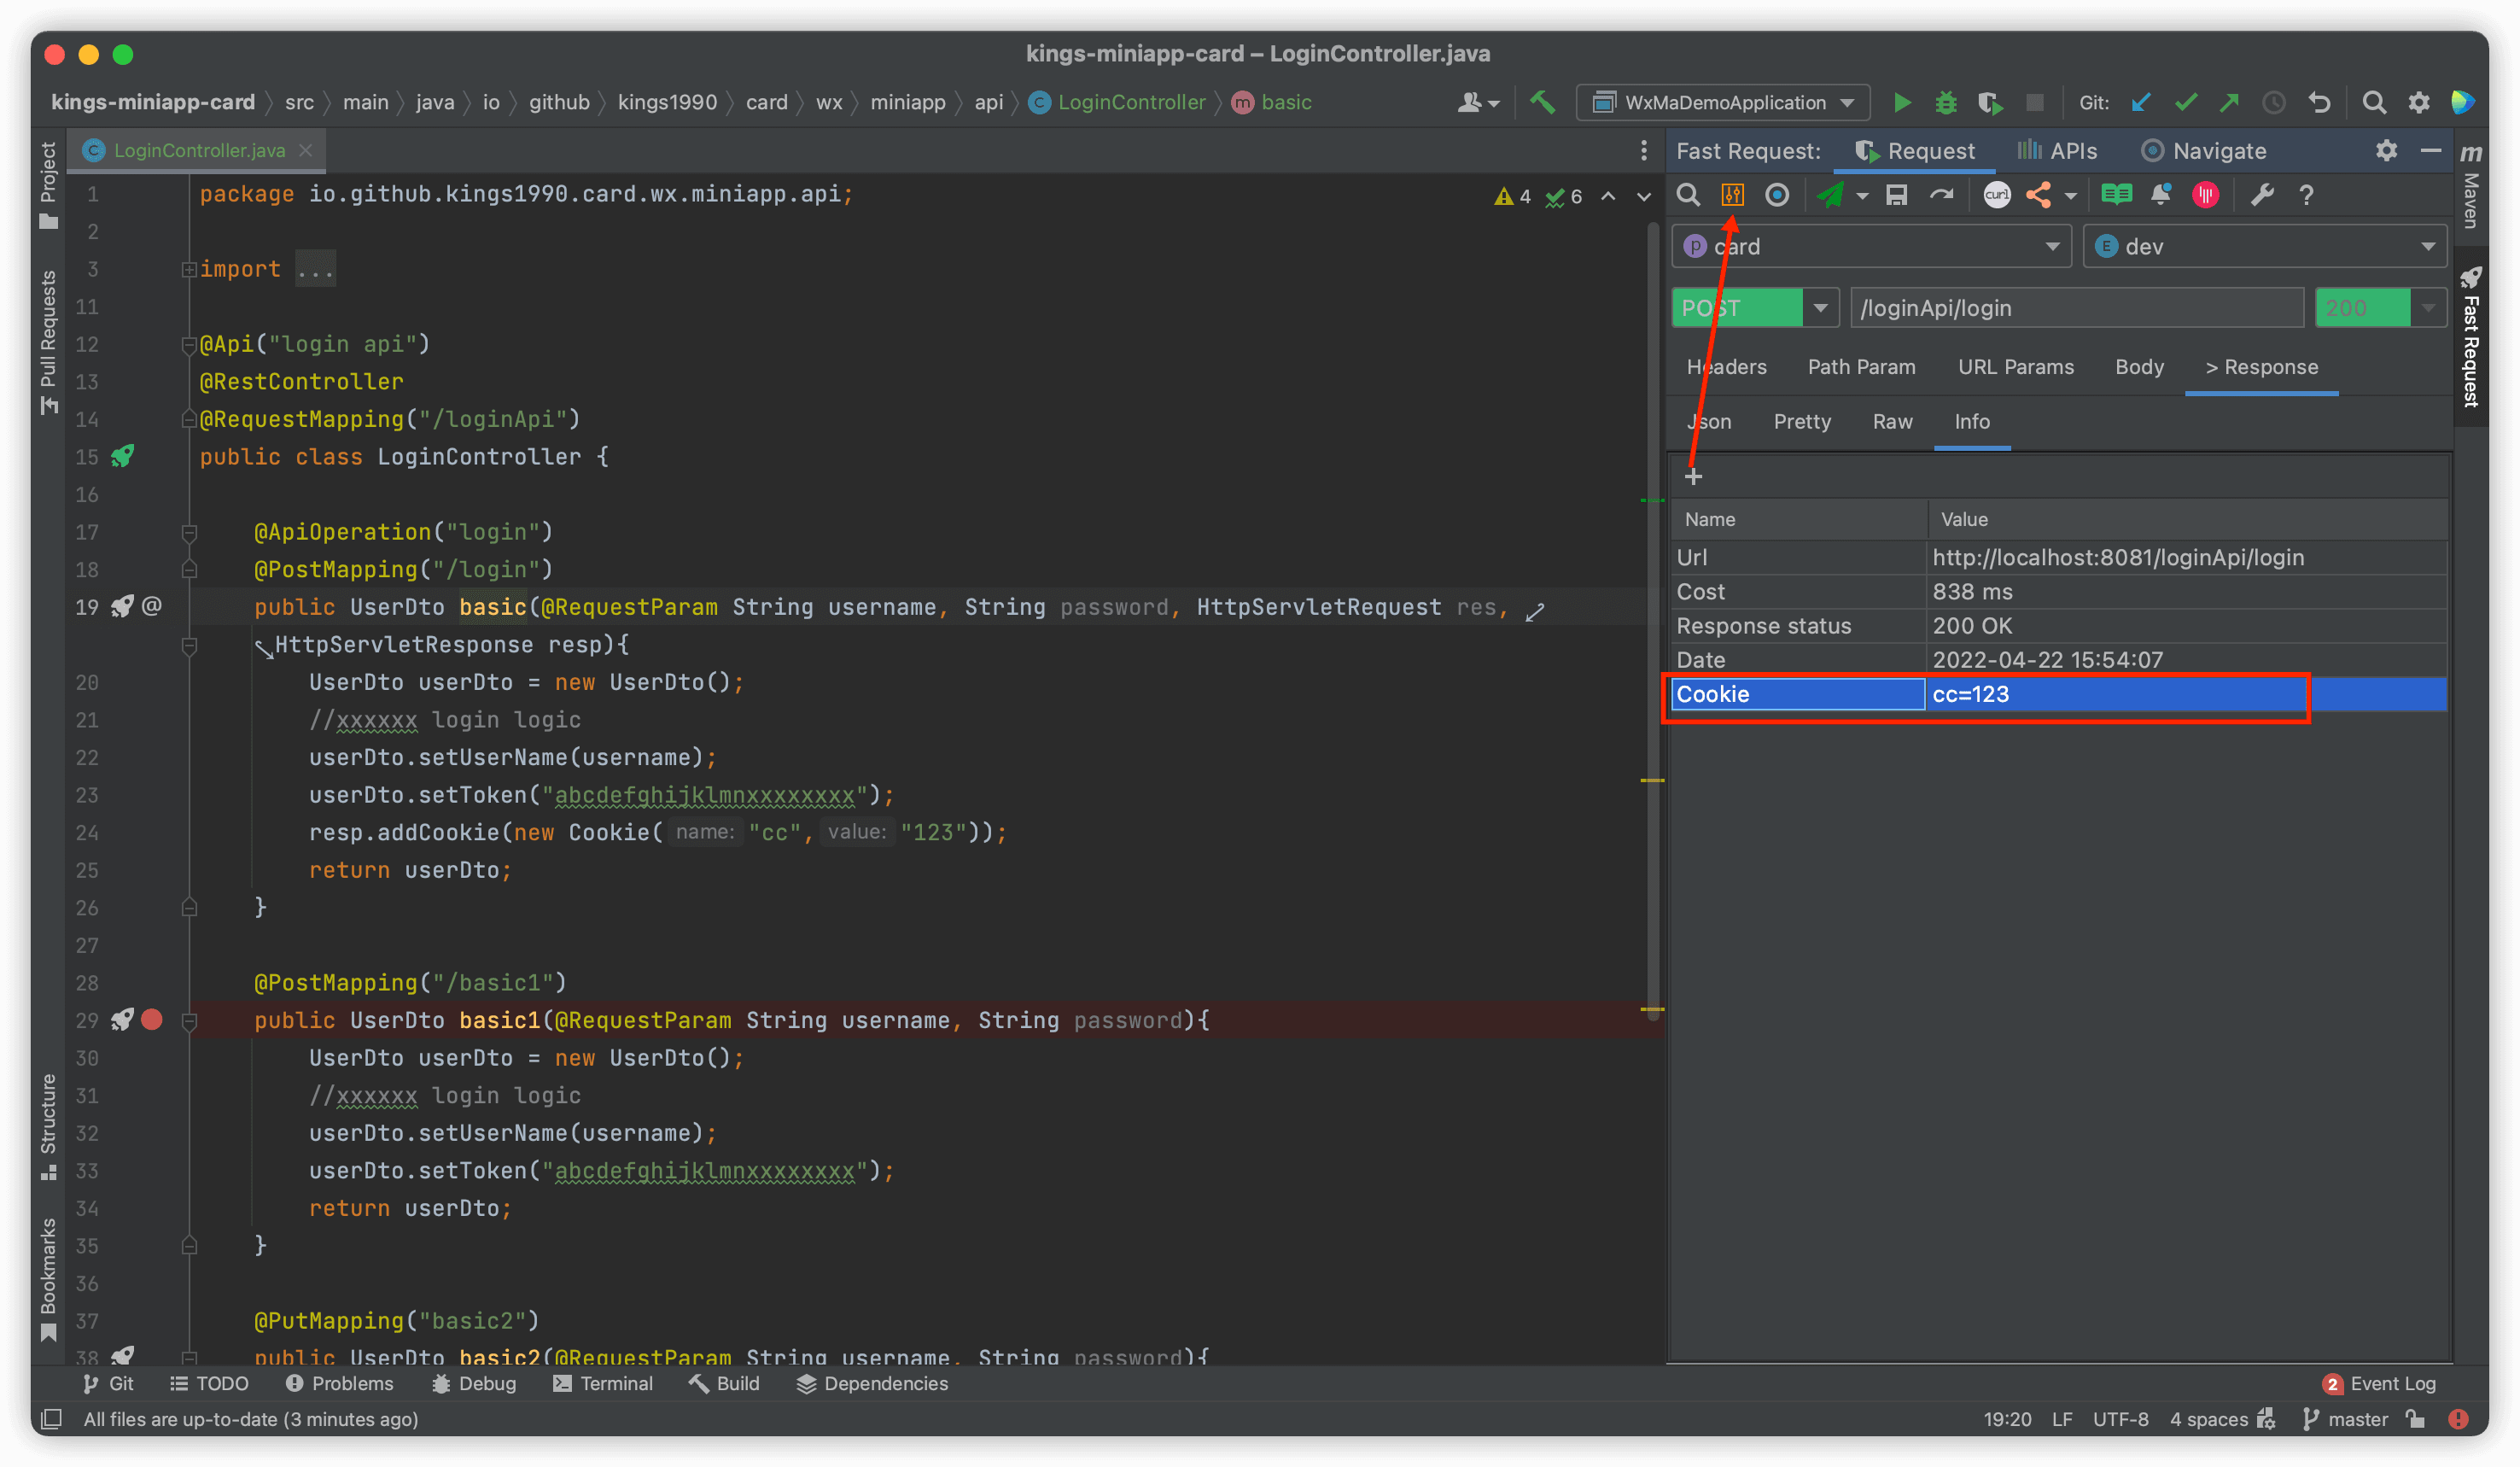
Task: Run WxMaDemoApplication with the green play icon
Action: coord(1902,102)
